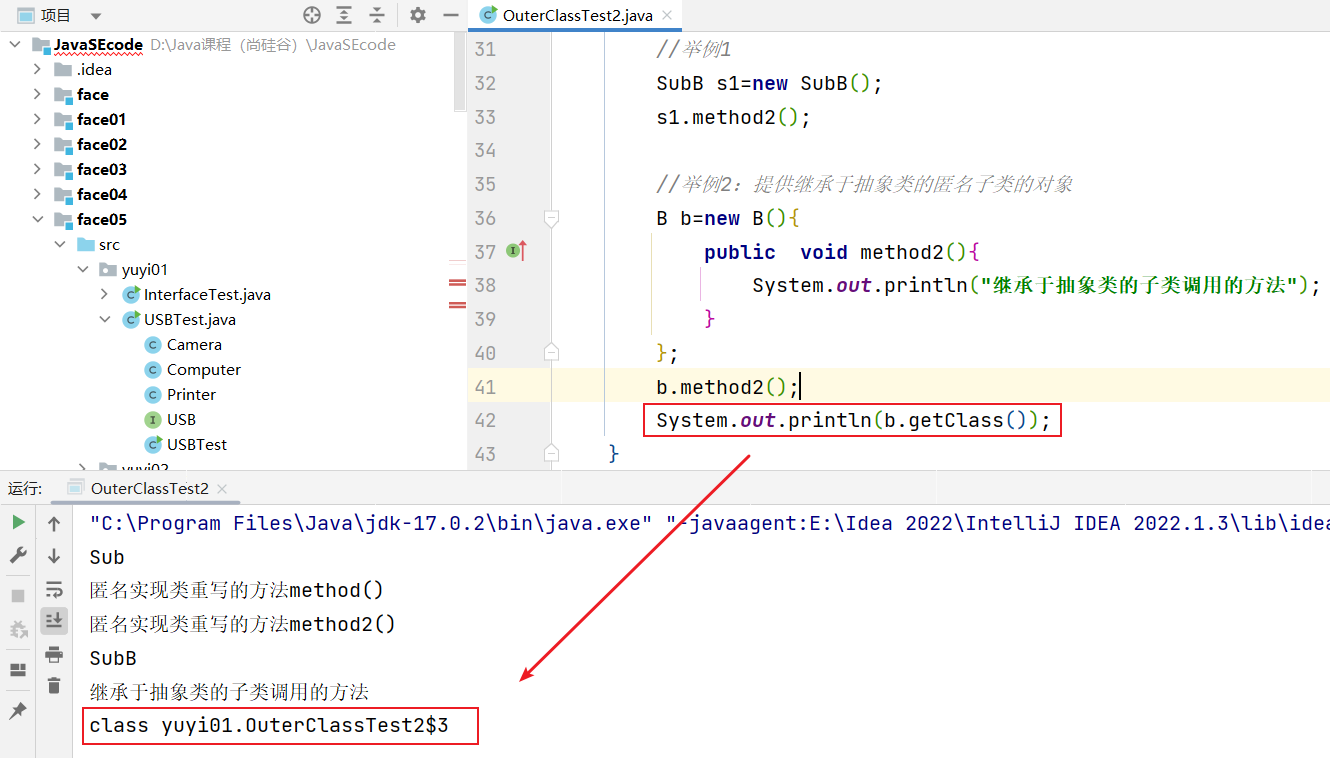Click the grayed bug icon in run toolbar
This screenshot has height=758, width=1330.
(x=18, y=629)
